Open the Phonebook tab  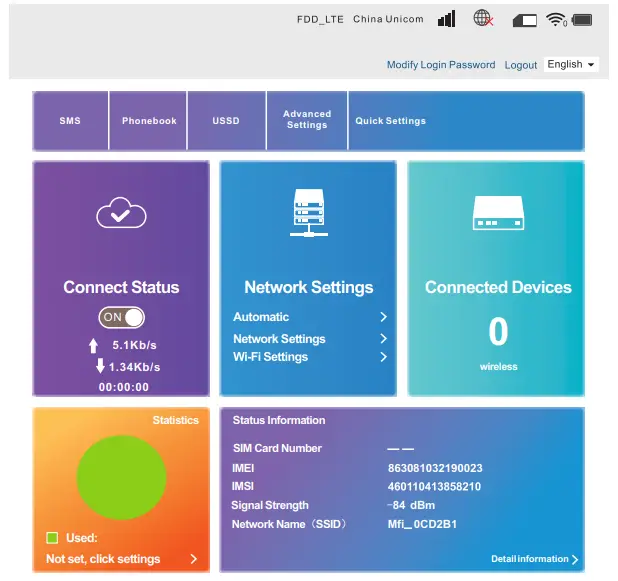[x=149, y=121]
